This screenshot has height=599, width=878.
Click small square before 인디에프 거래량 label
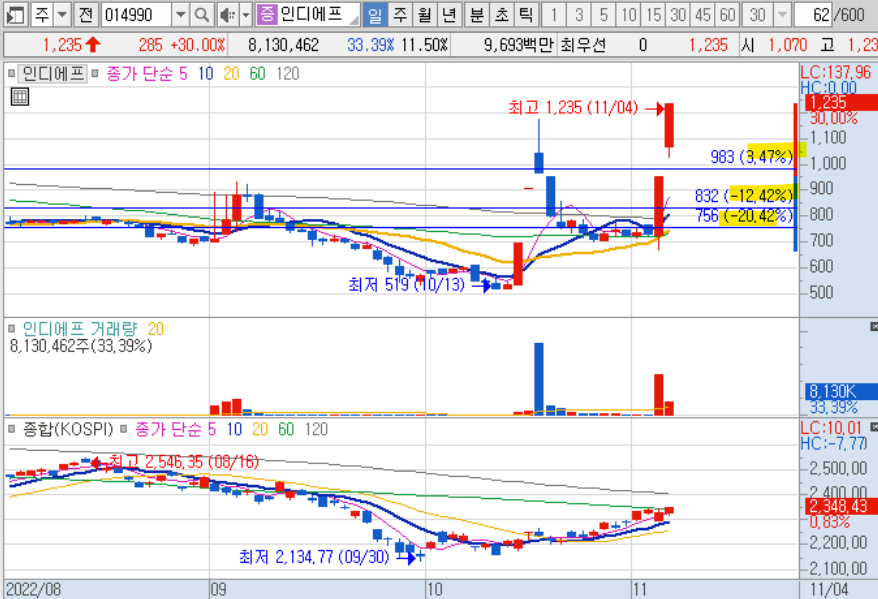pyautogui.click(x=11, y=329)
